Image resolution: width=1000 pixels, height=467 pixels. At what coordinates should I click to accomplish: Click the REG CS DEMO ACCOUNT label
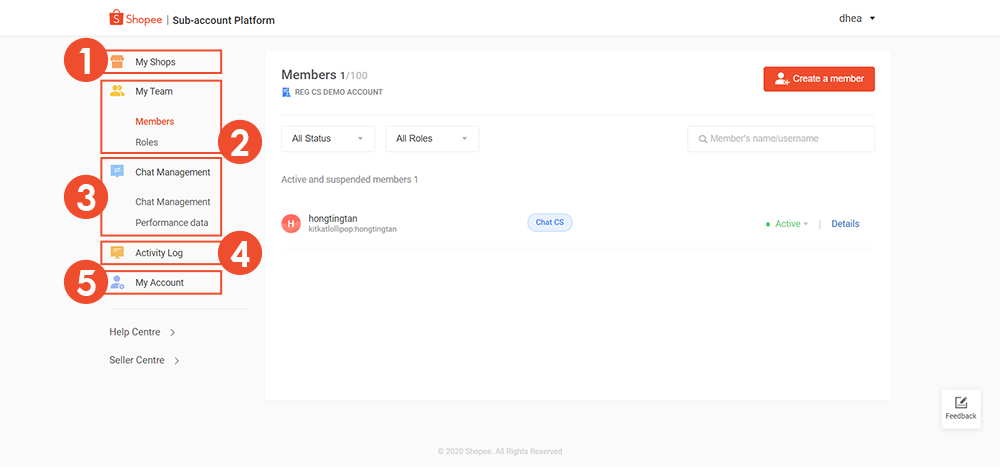point(339,92)
